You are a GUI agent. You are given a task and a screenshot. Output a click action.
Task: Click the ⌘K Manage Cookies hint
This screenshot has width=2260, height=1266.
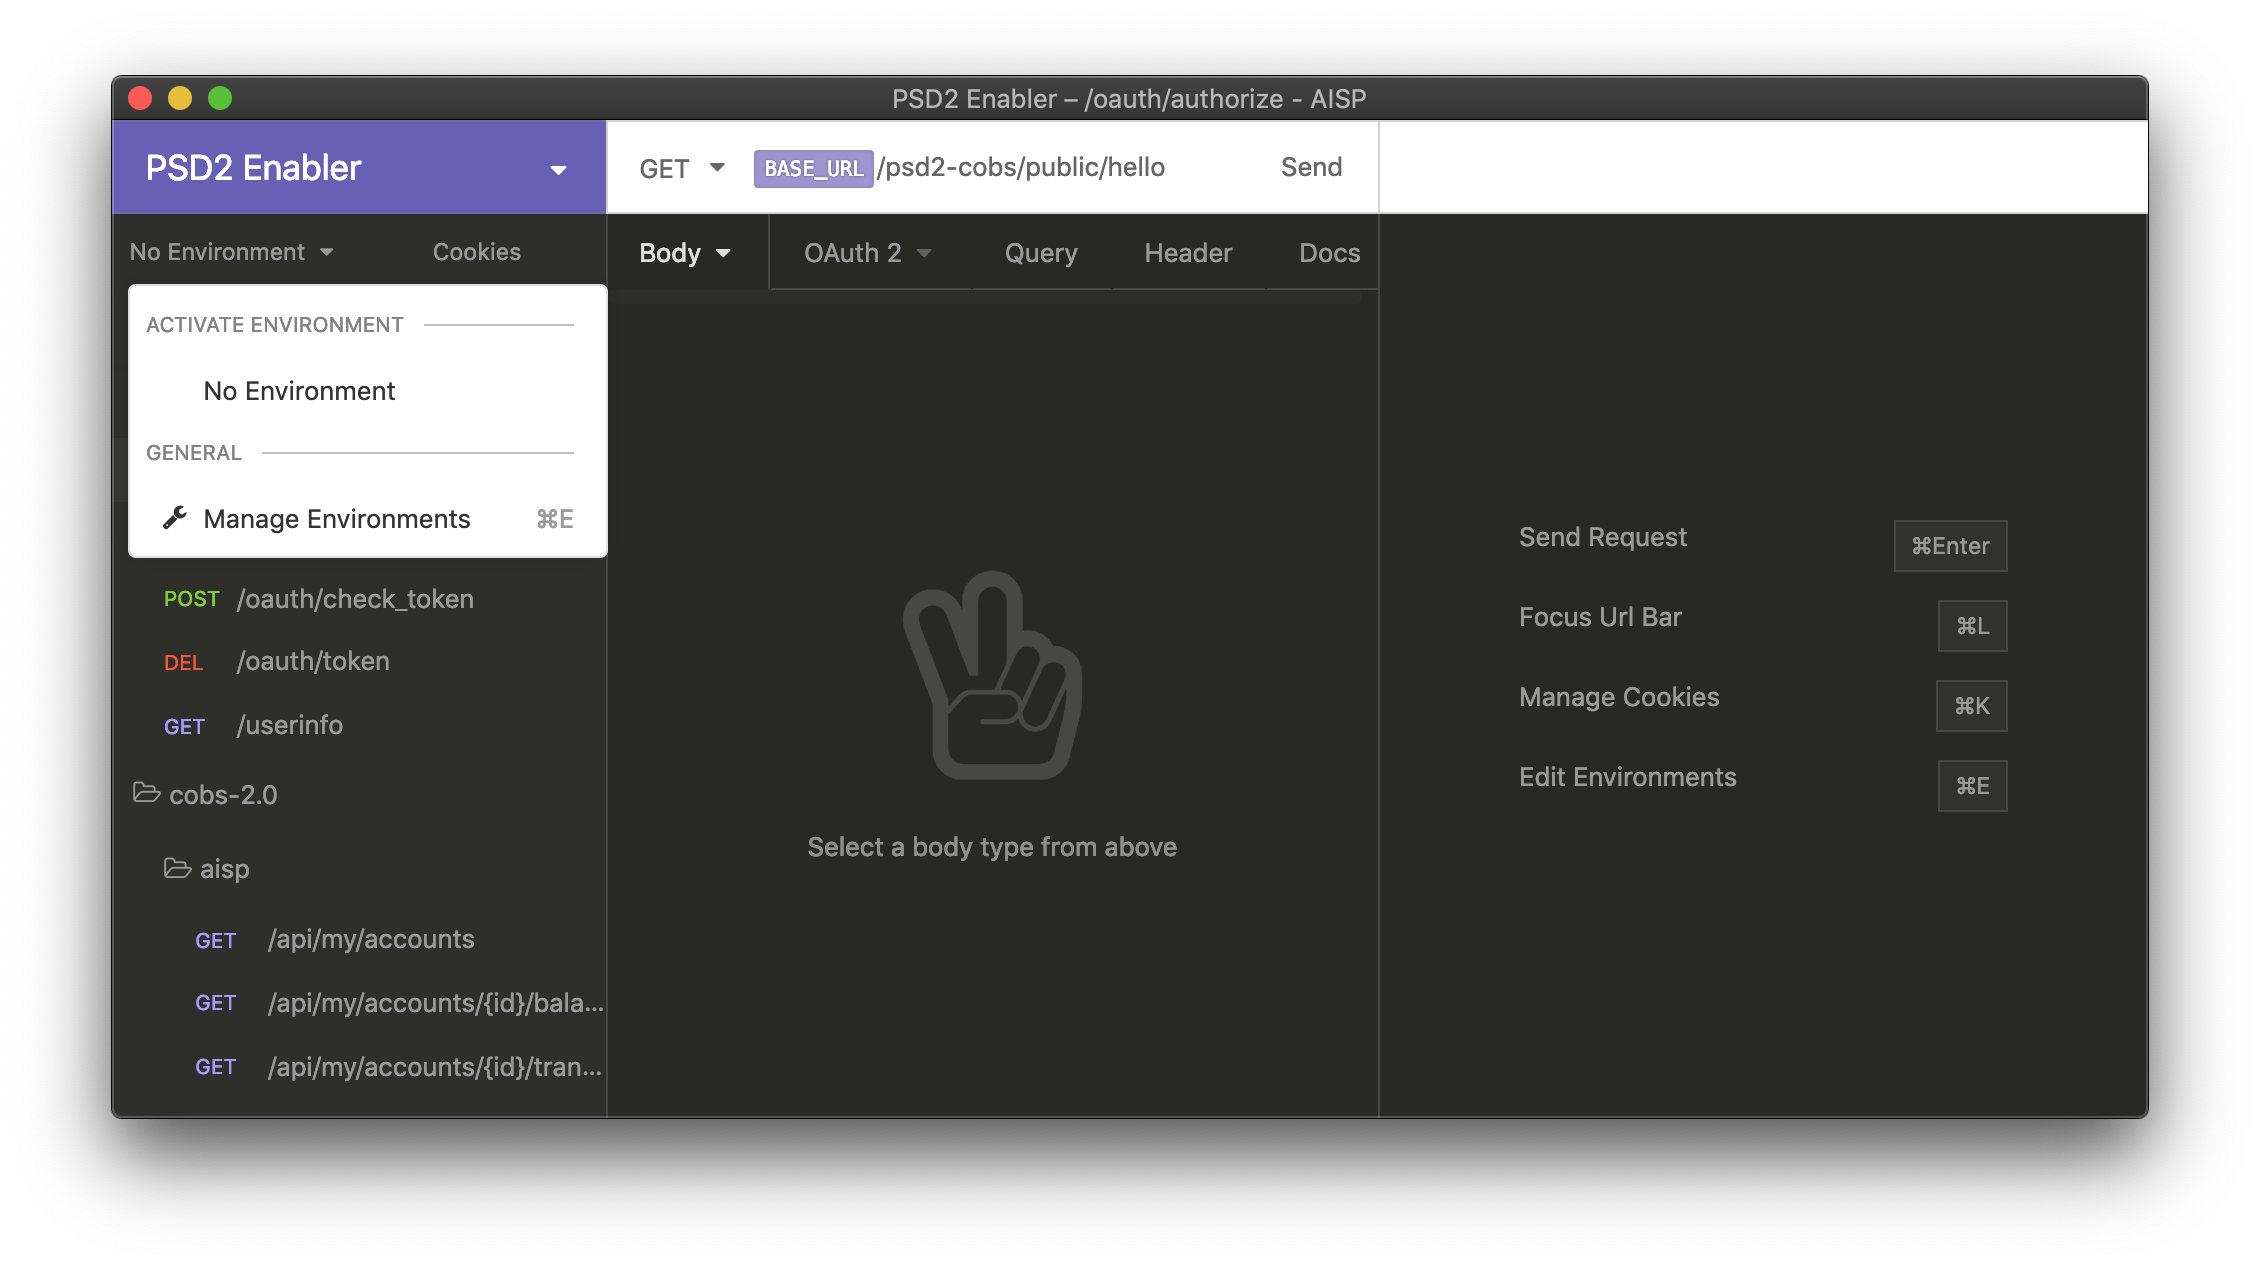click(1971, 706)
